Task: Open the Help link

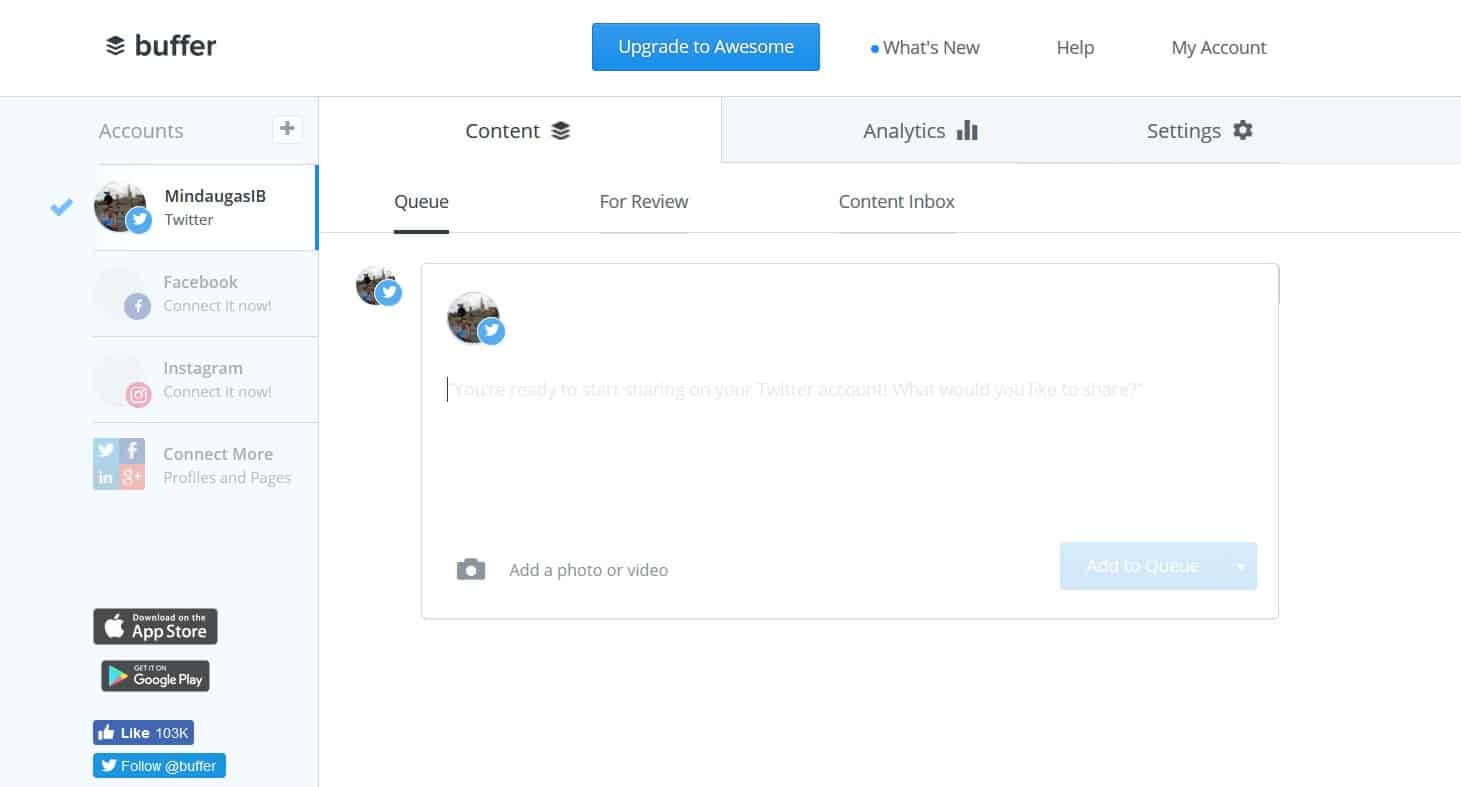Action: click(x=1075, y=47)
